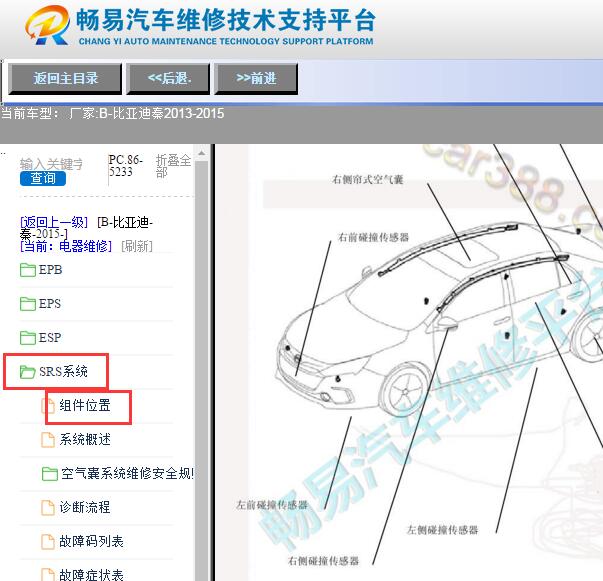Focus the 输入关键字 search field

point(51,164)
